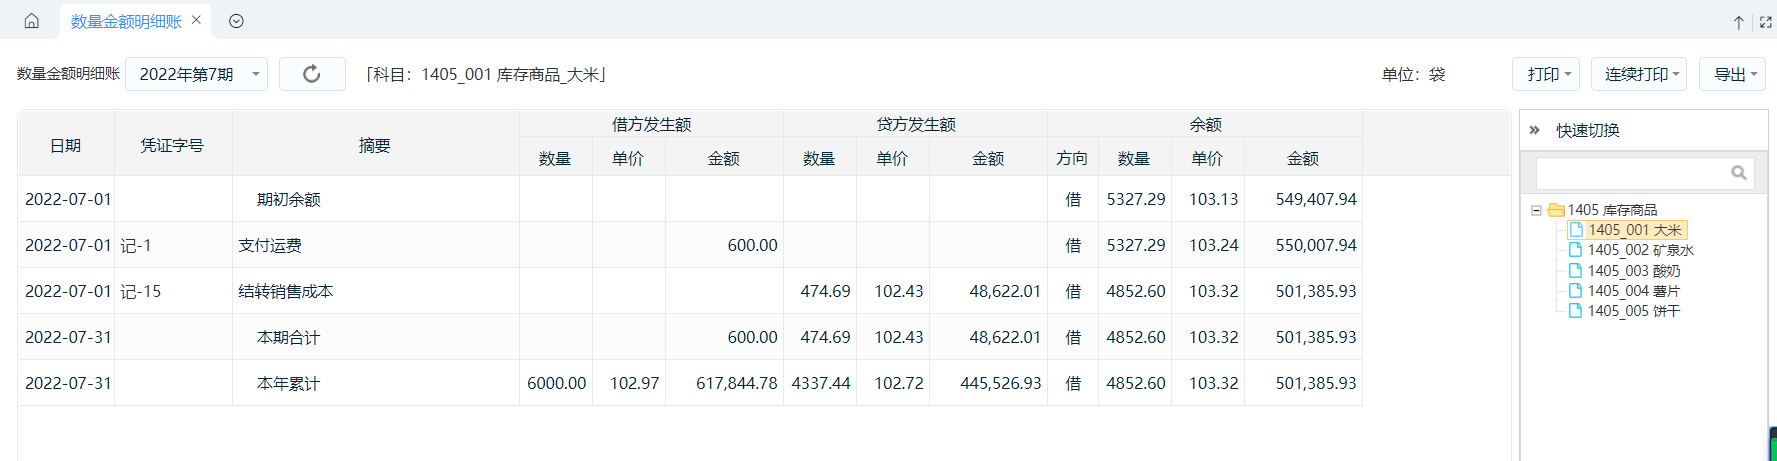Select 1405_004 薯片 in tree
Image resolution: width=1777 pixels, height=461 pixels.
point(1633,291)
